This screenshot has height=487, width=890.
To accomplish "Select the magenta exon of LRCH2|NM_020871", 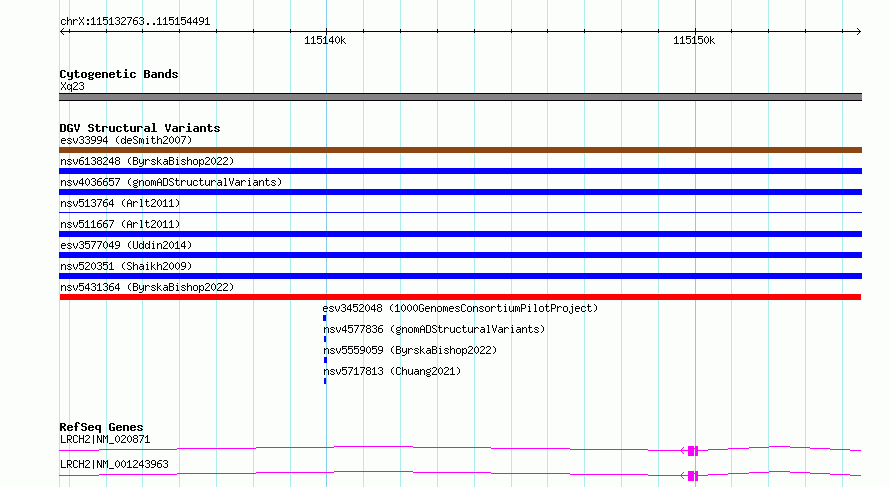I will 692,451.
